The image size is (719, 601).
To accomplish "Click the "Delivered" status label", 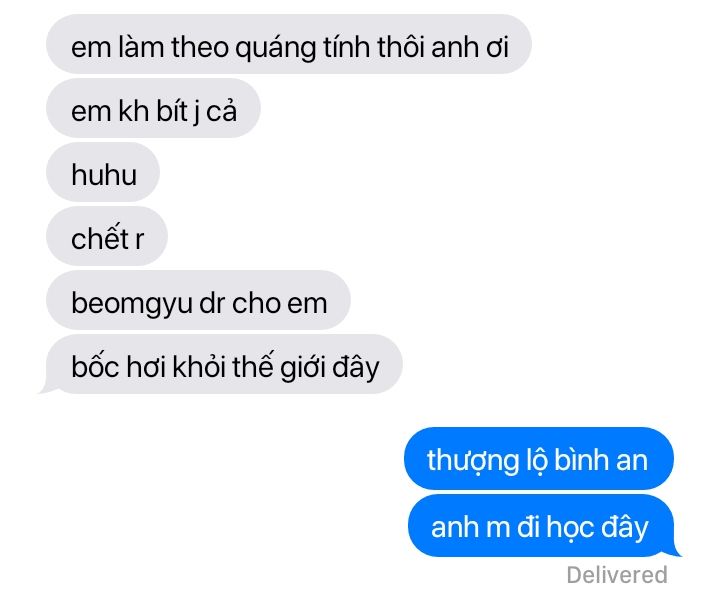I will (617, 574).
